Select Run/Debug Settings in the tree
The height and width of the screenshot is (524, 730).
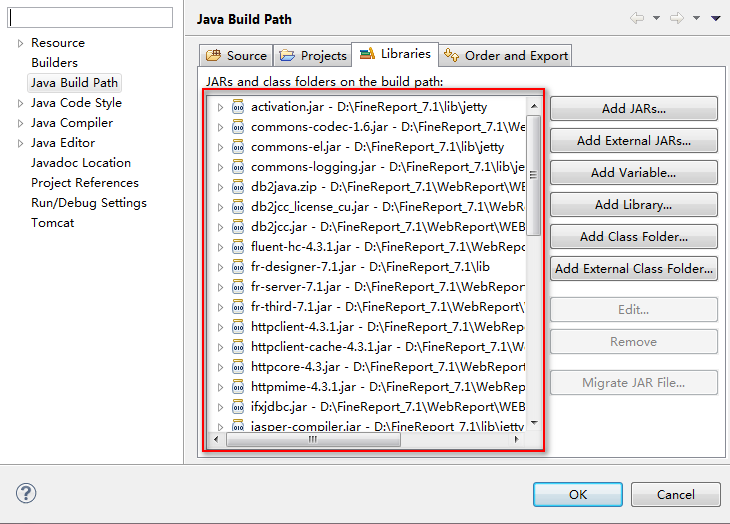pyautogui.click(x=89, y=203)
